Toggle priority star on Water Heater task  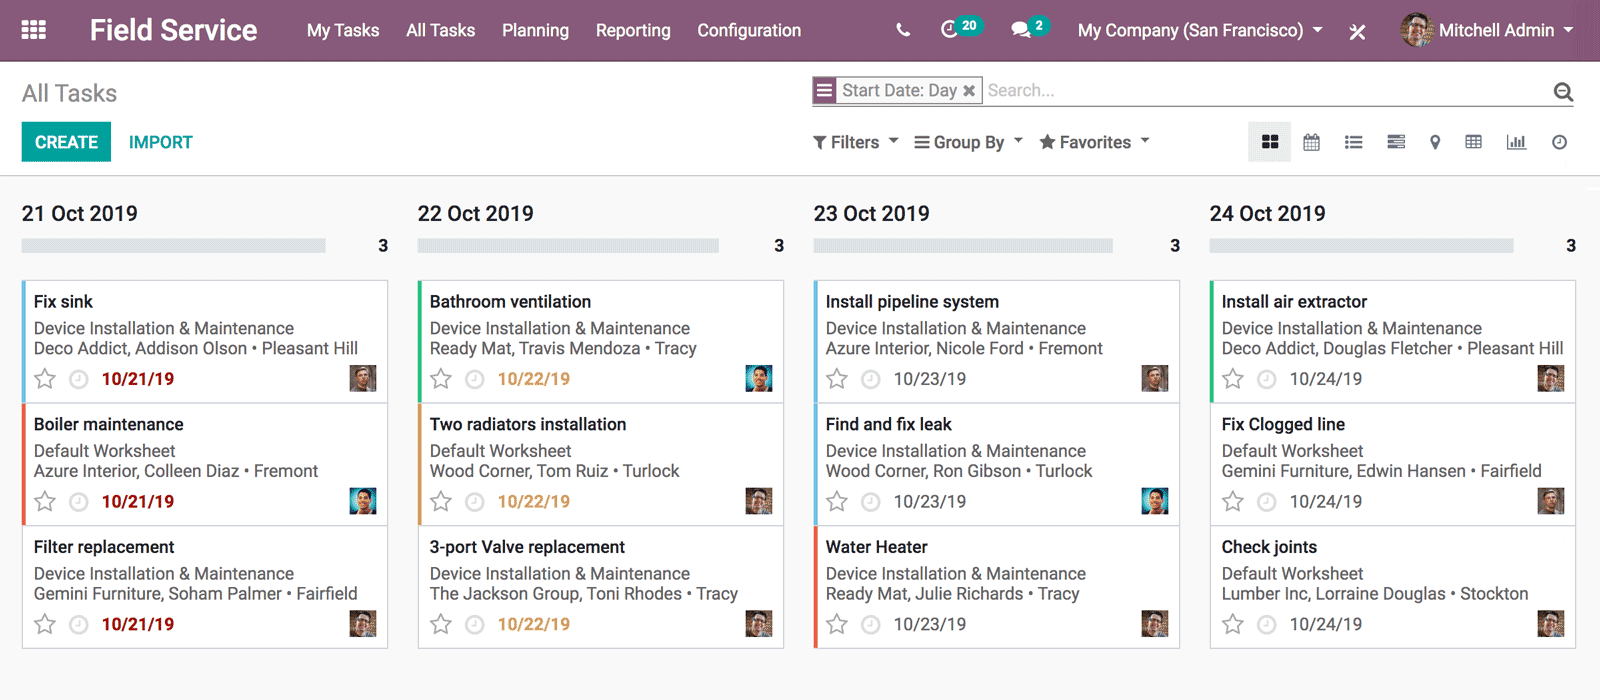837,624
